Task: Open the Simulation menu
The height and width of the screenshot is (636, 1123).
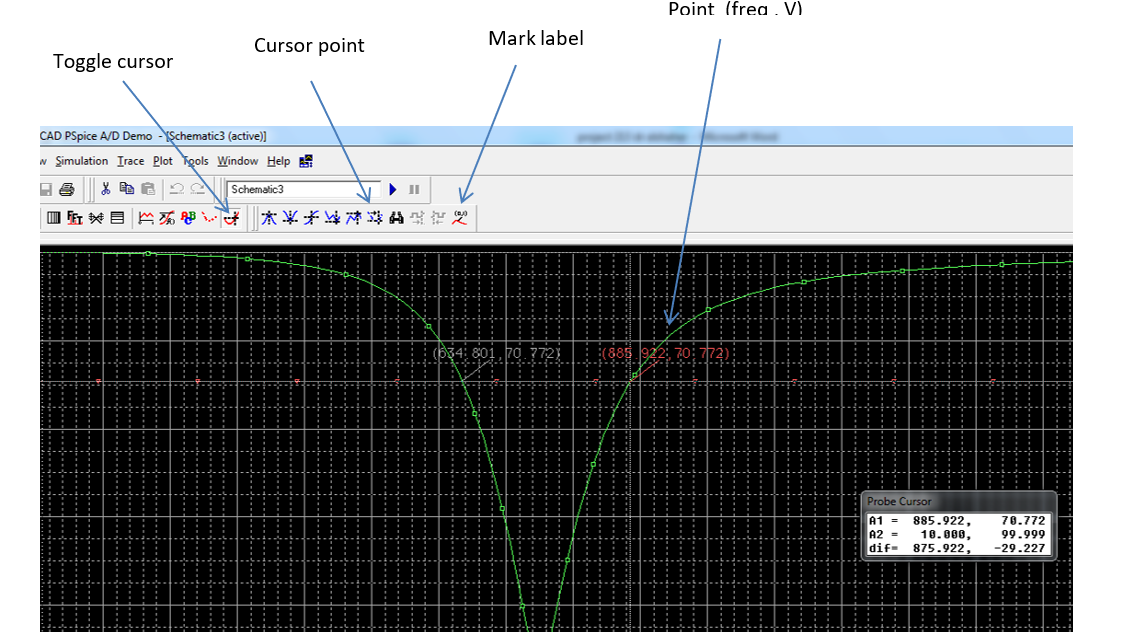Action: coord(81,160)
